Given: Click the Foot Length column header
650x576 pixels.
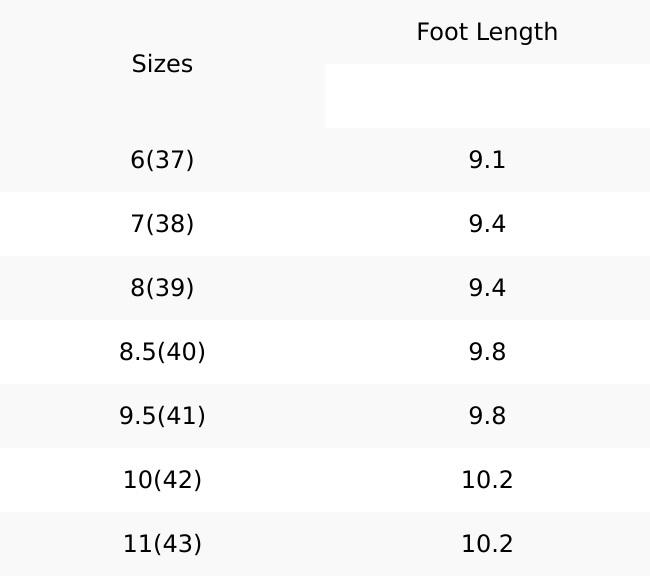Looking at the screenshot, I should click(x=487, y=32).
